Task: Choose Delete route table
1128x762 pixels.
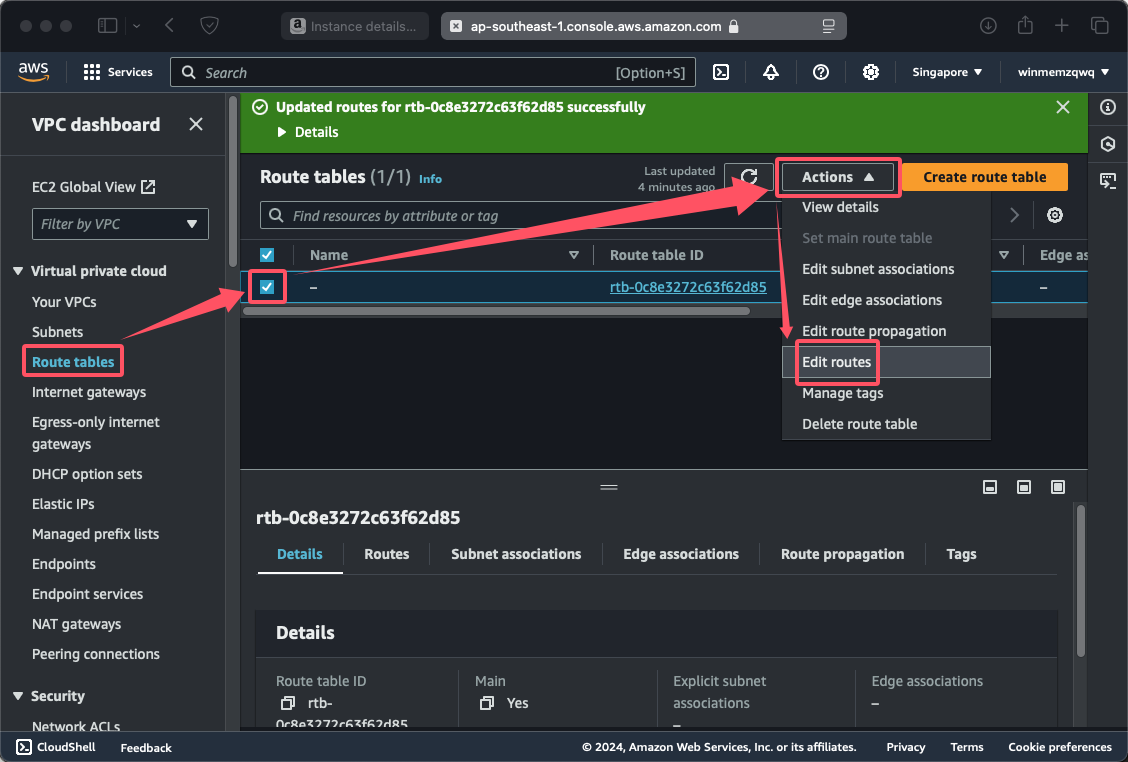Action: (860, 424)
